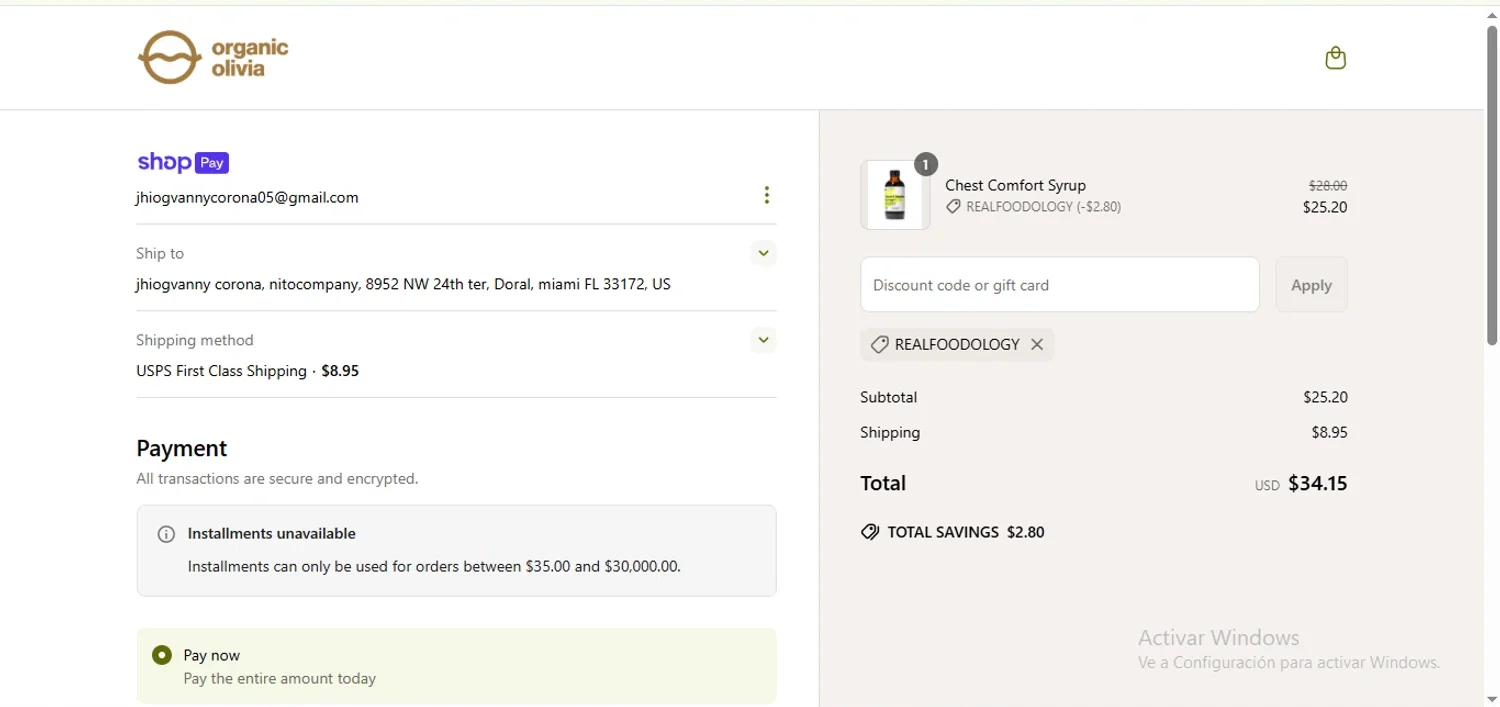Open the shopping bag cart icon
This screenshot has height=707, width=1500.
click(1335, 58)
